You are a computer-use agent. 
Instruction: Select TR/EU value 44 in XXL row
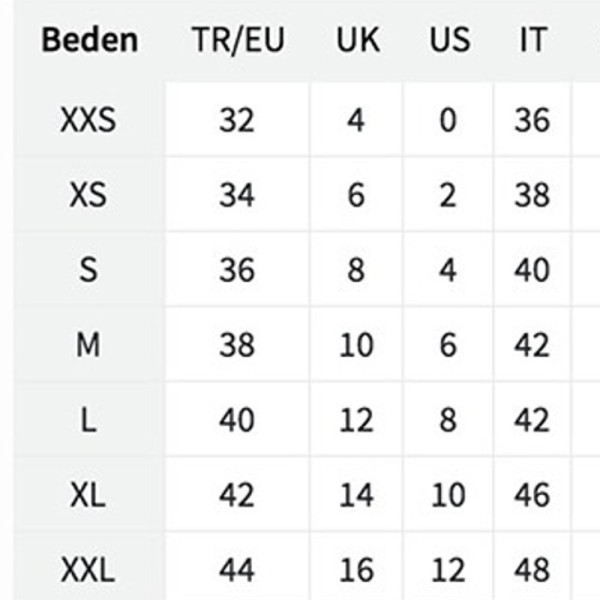pos(236,570)
